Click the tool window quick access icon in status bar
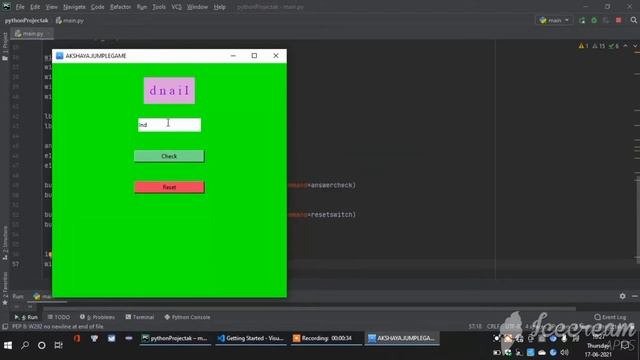Screen dimensions: 640x360 pyautogui.click(x=5, y=327)
